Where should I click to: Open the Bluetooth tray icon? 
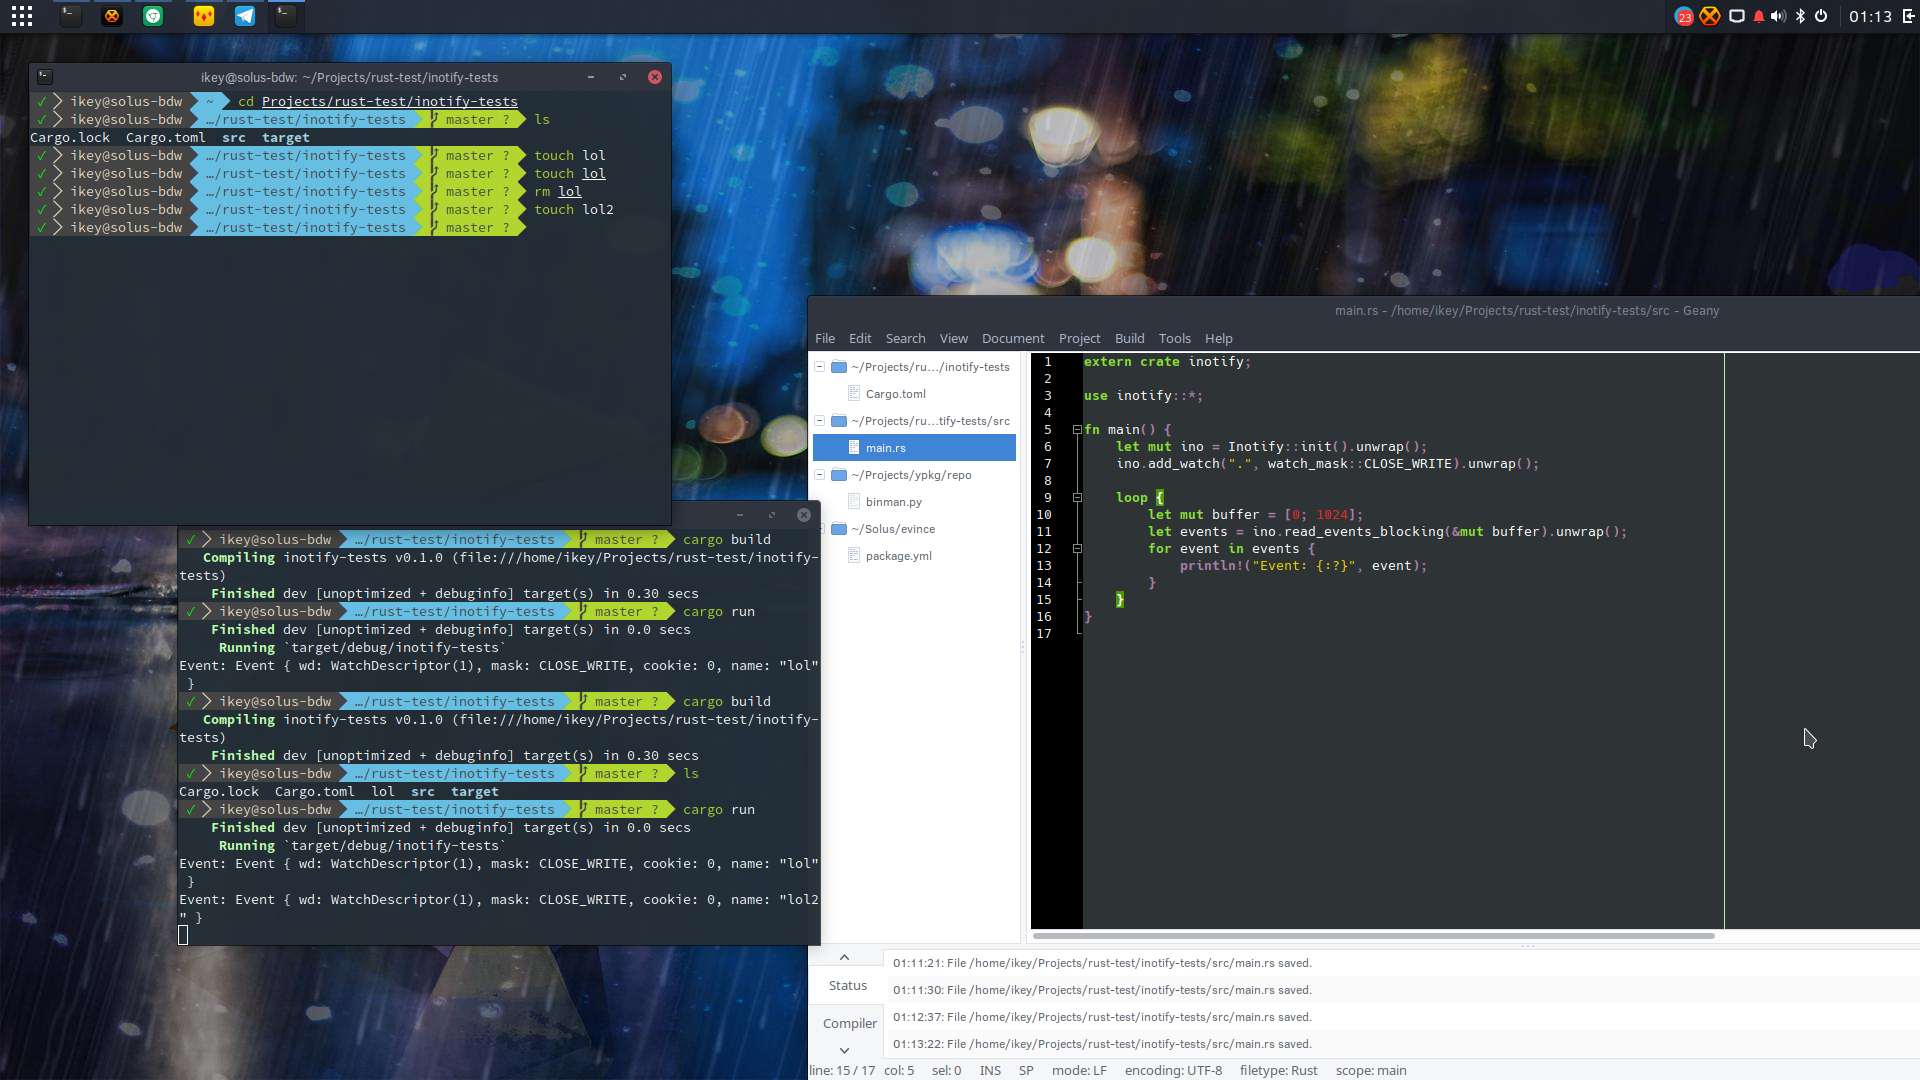(x=1800, y=16)
